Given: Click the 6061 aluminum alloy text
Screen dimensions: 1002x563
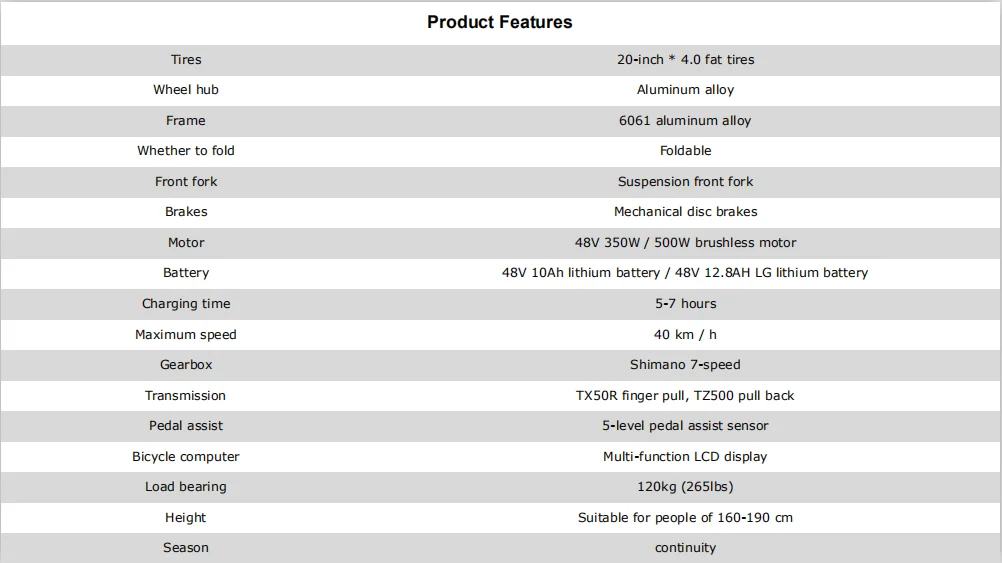Looking at the screenshot, I should [685, 121].
